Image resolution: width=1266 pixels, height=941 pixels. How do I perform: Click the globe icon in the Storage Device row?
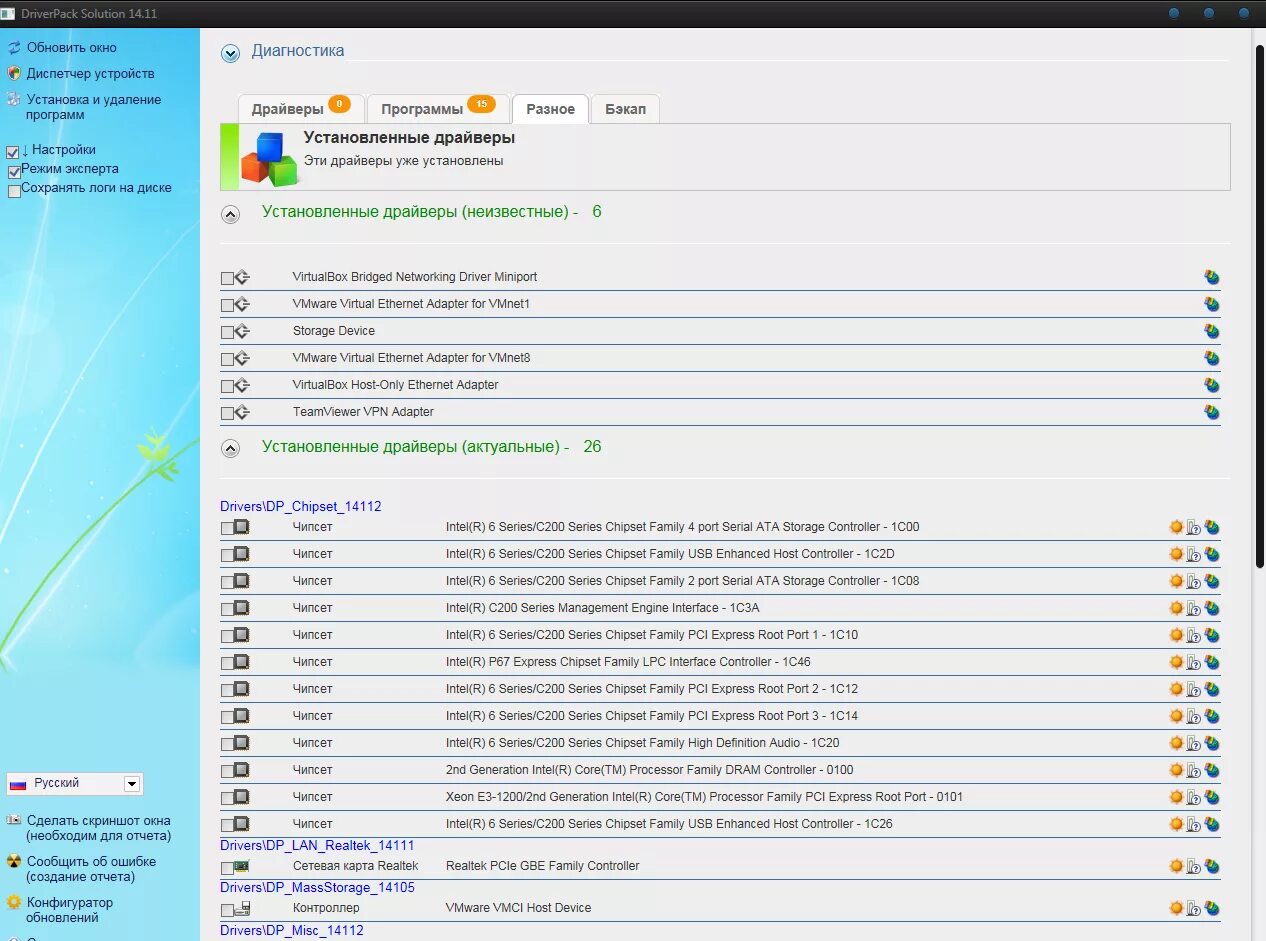pos(1212,331)
